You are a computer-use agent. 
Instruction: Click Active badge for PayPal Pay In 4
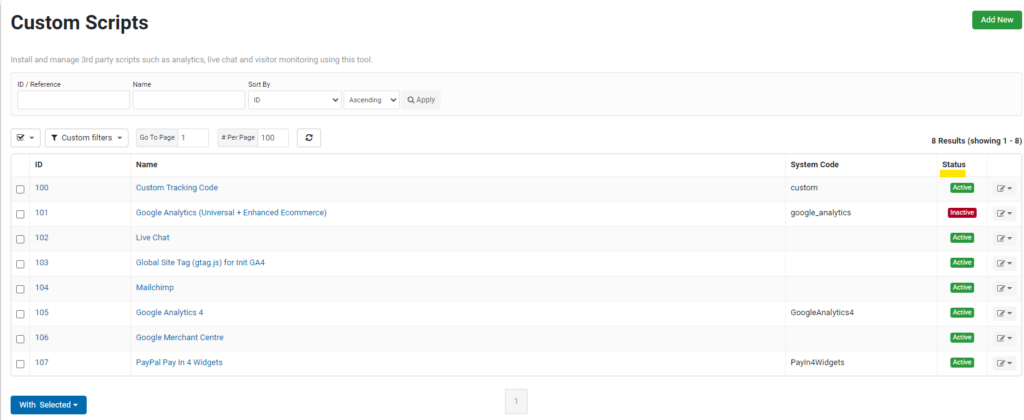tap(962, 362)
